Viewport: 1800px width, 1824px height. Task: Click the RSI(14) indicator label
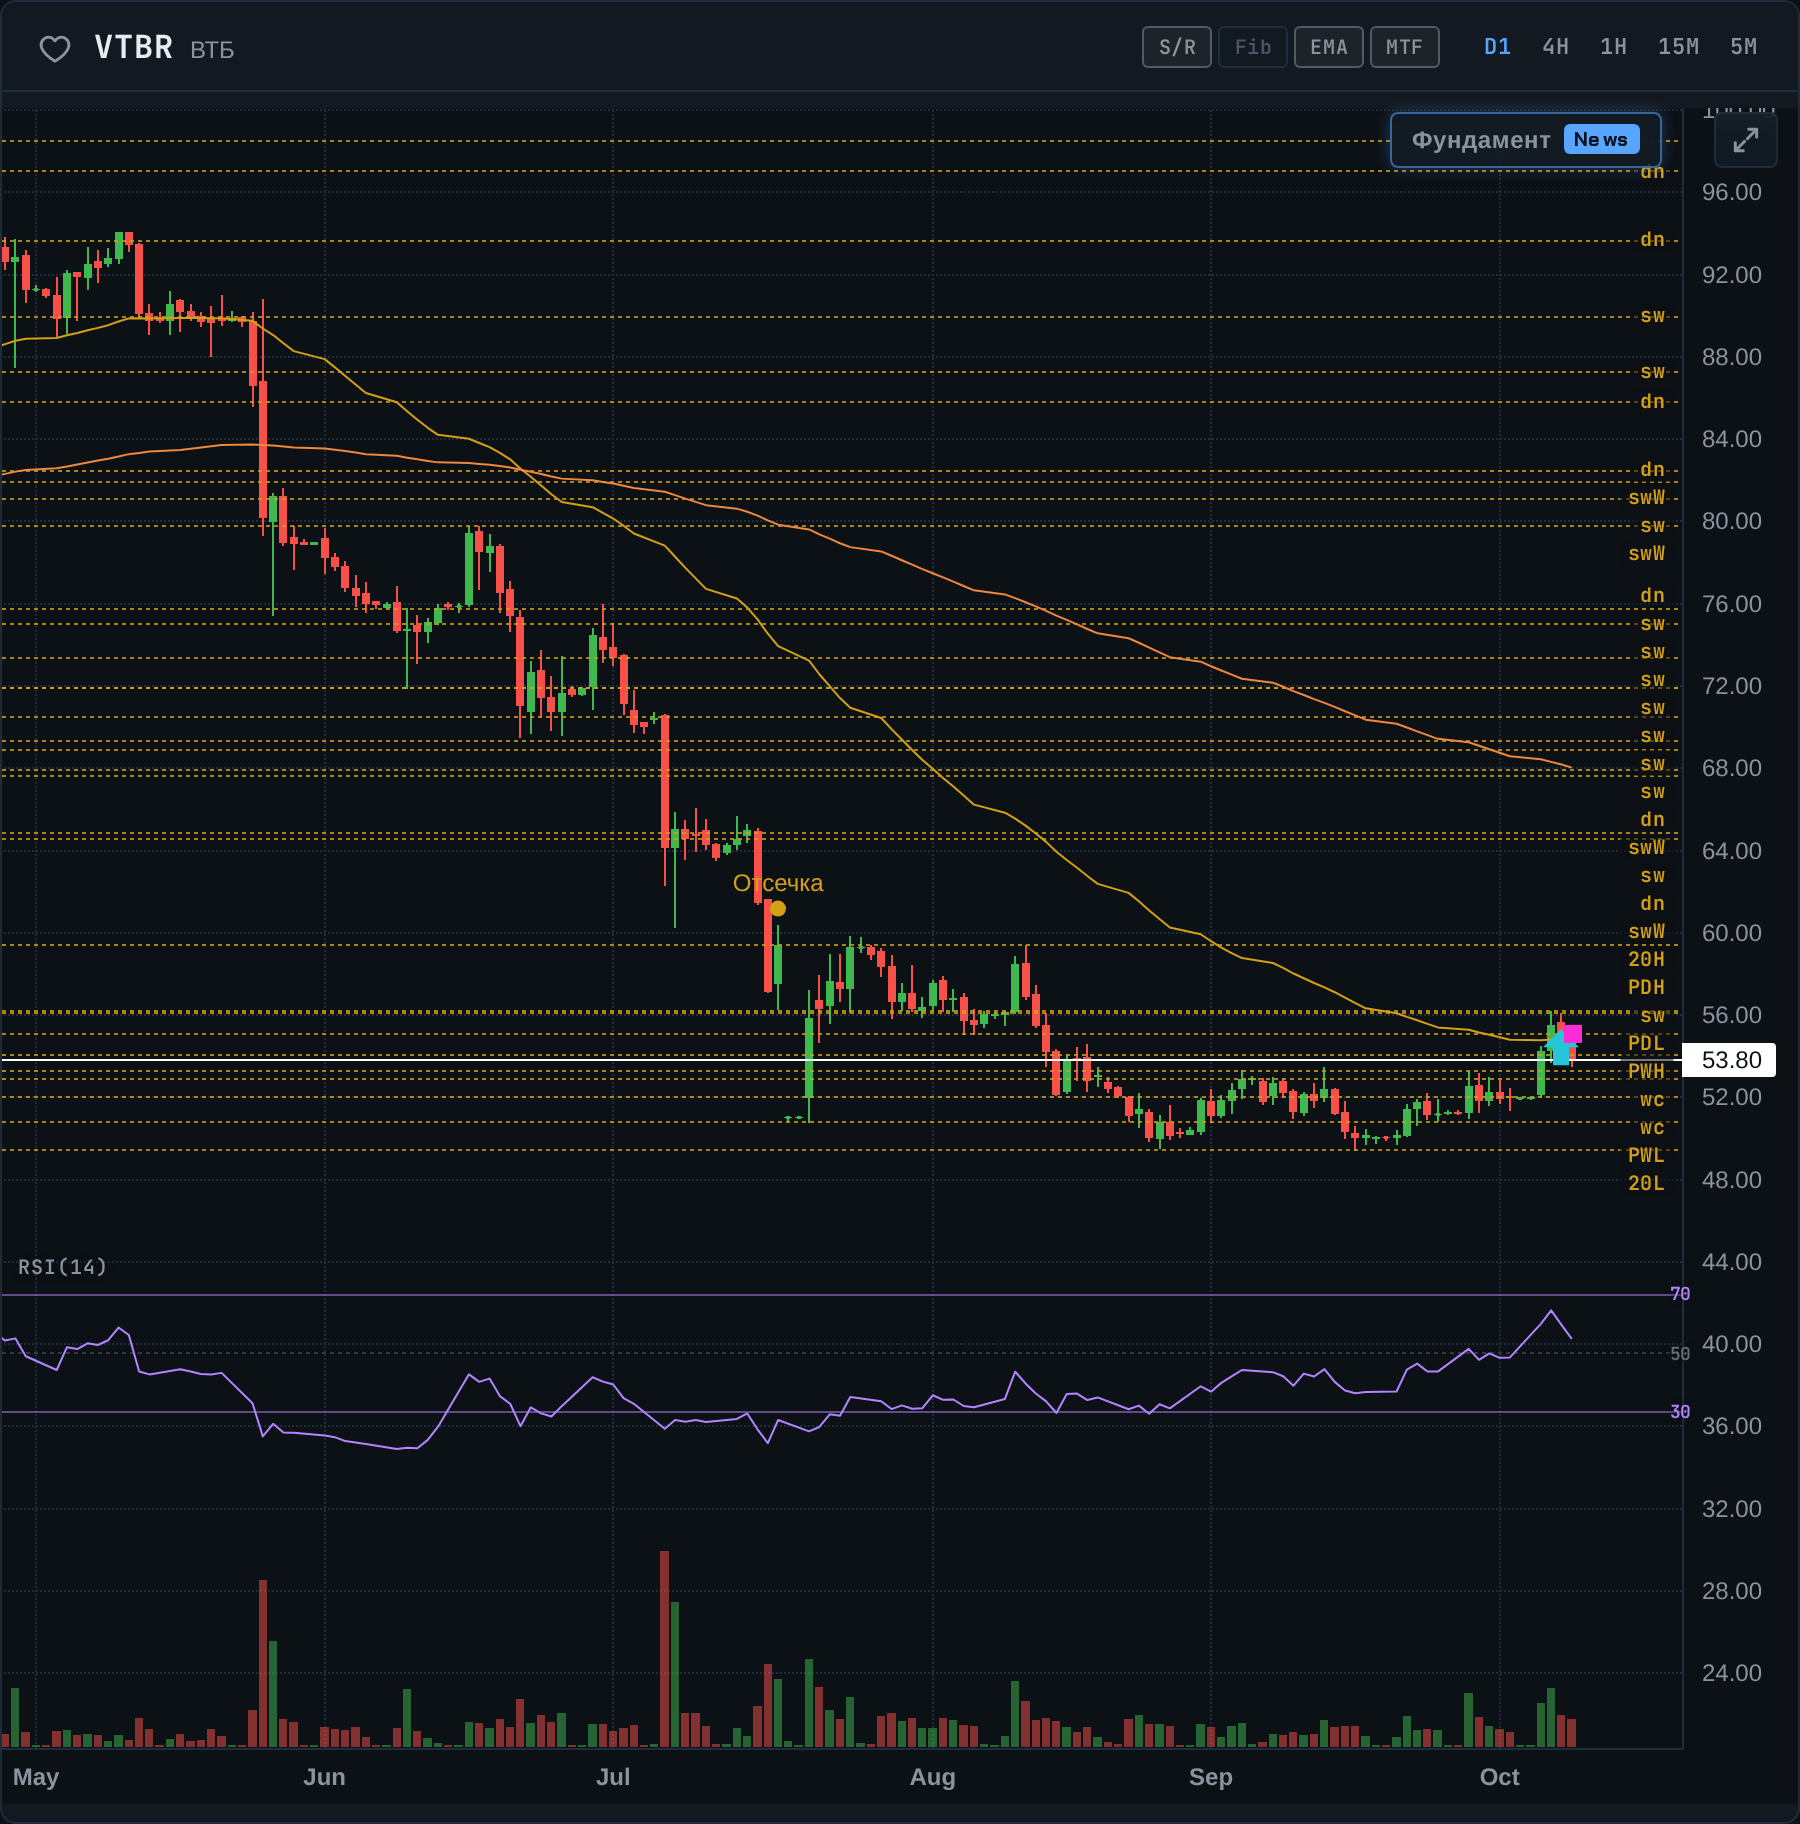tap(62, 1267)
